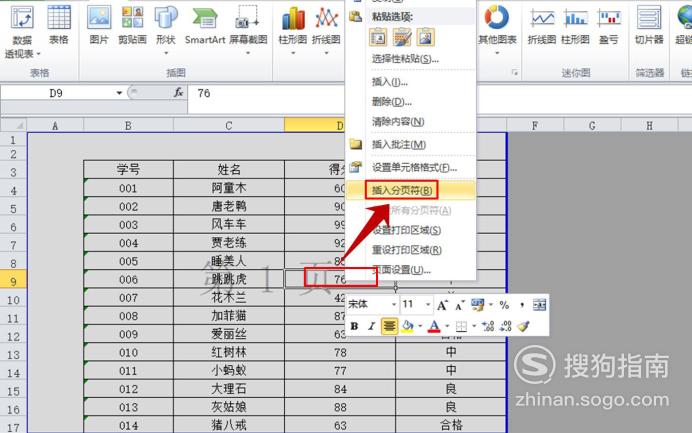Select row 9 header
The height and width of the screenshot is (433, 692).
[13, 281]
